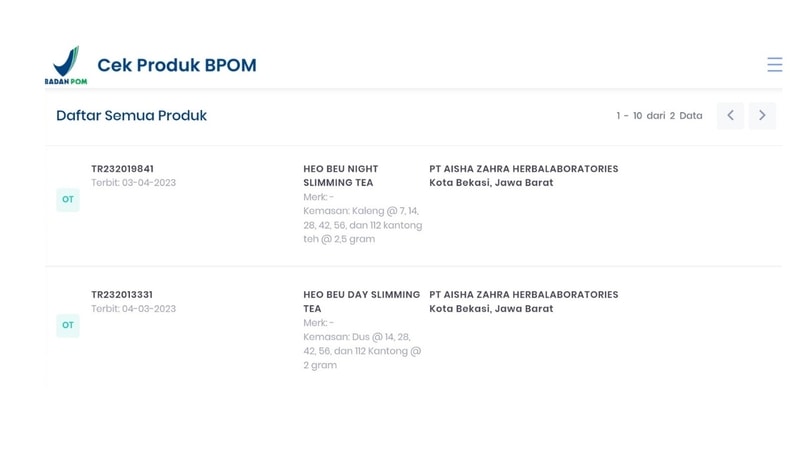Click PT Aisha Zahra in second row

click(x=523, y=295)
